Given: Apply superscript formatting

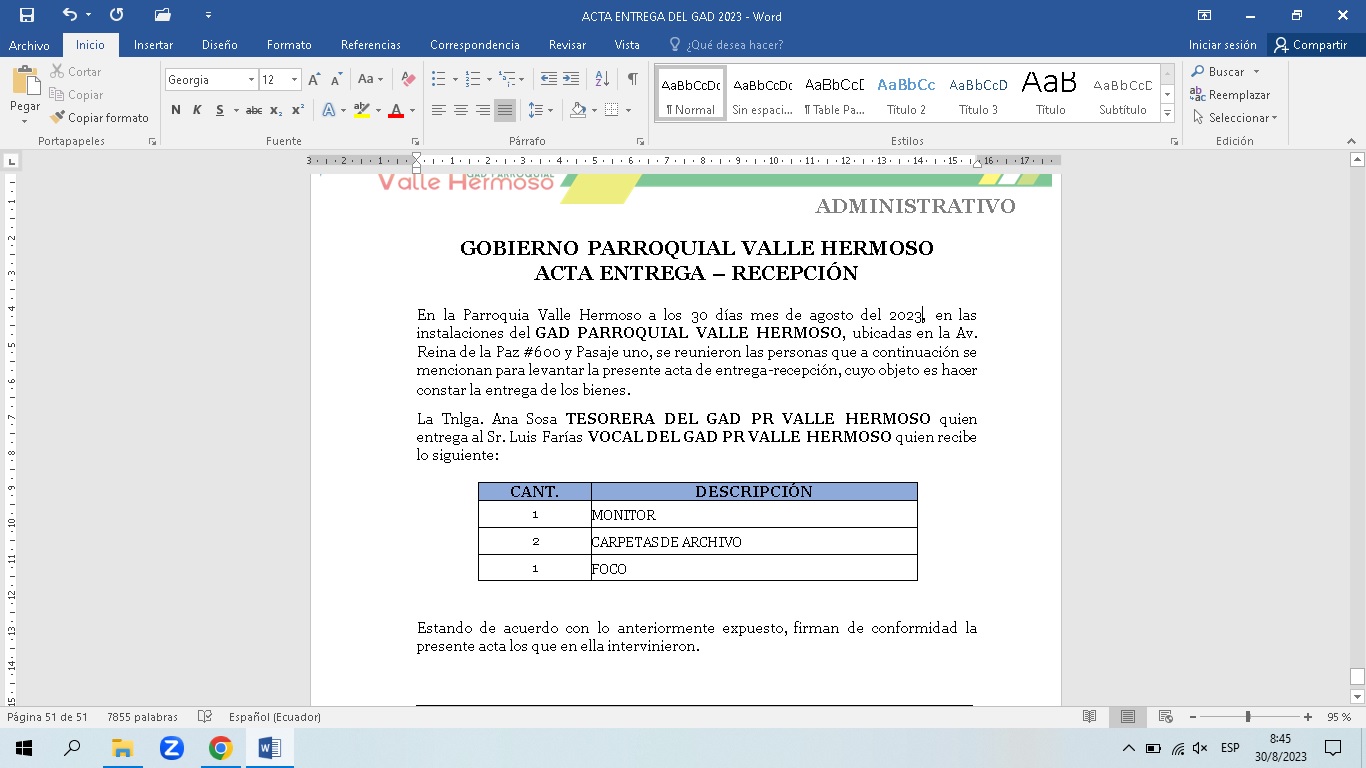Looking at the screenshot, I should (x=298, y=110).
